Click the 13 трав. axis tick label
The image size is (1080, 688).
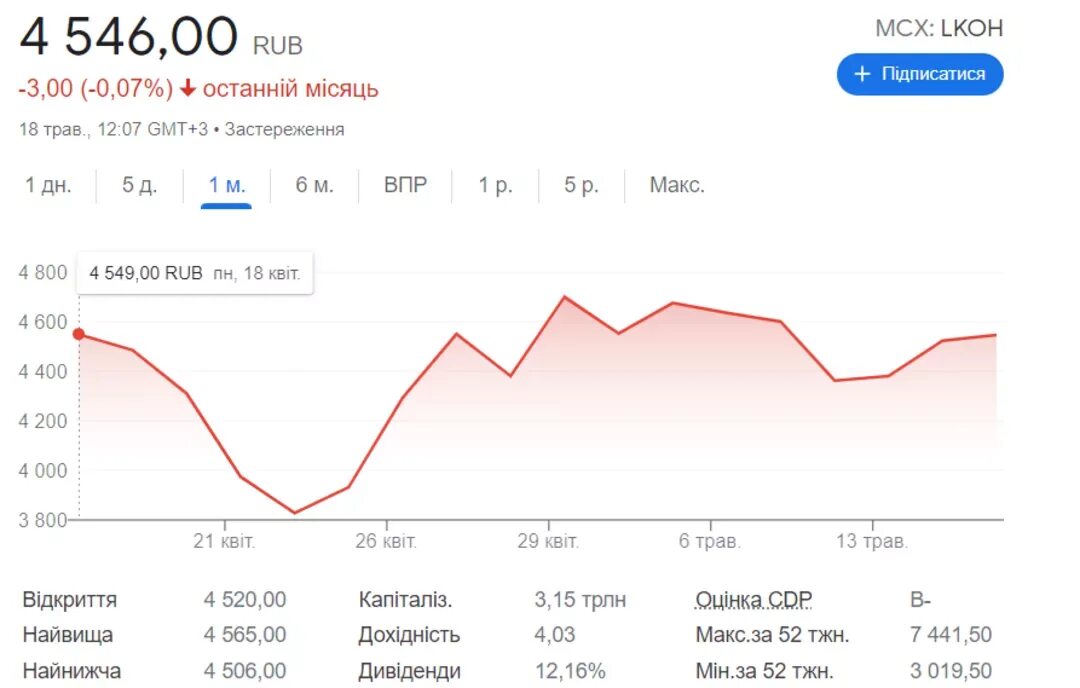click(x=872, y=541)
